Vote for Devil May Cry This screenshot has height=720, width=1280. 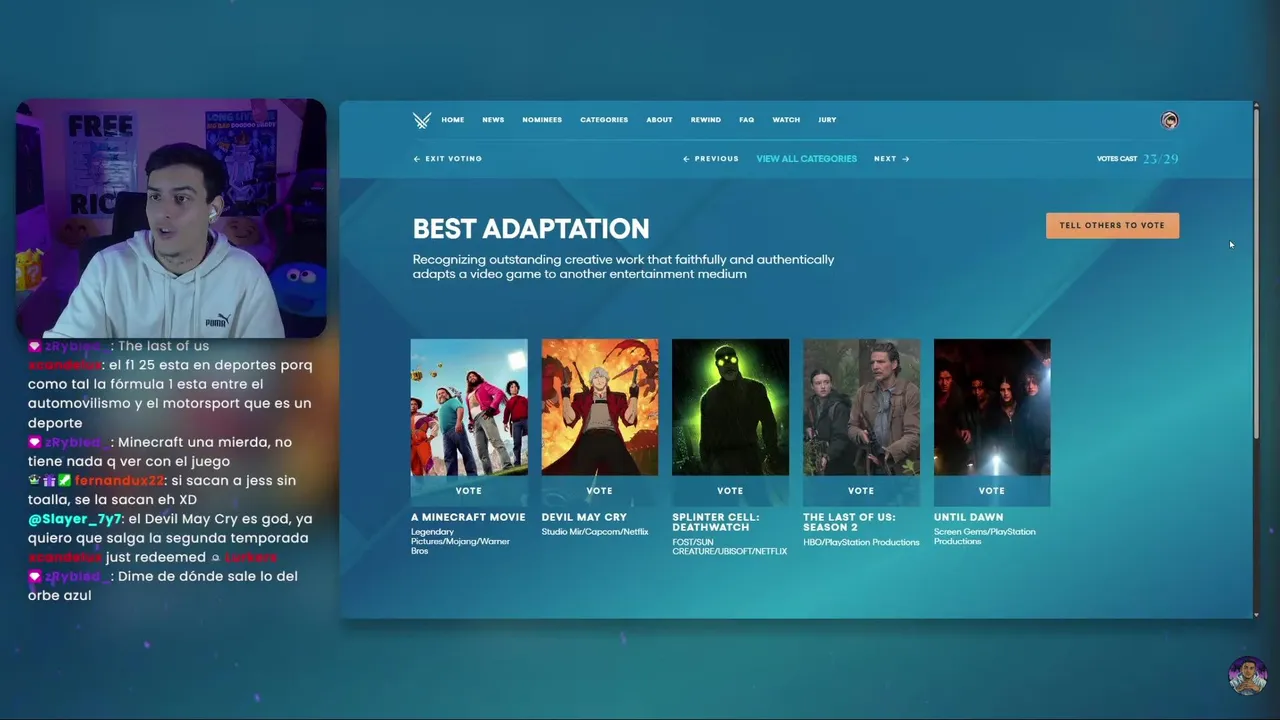[600, 491]
